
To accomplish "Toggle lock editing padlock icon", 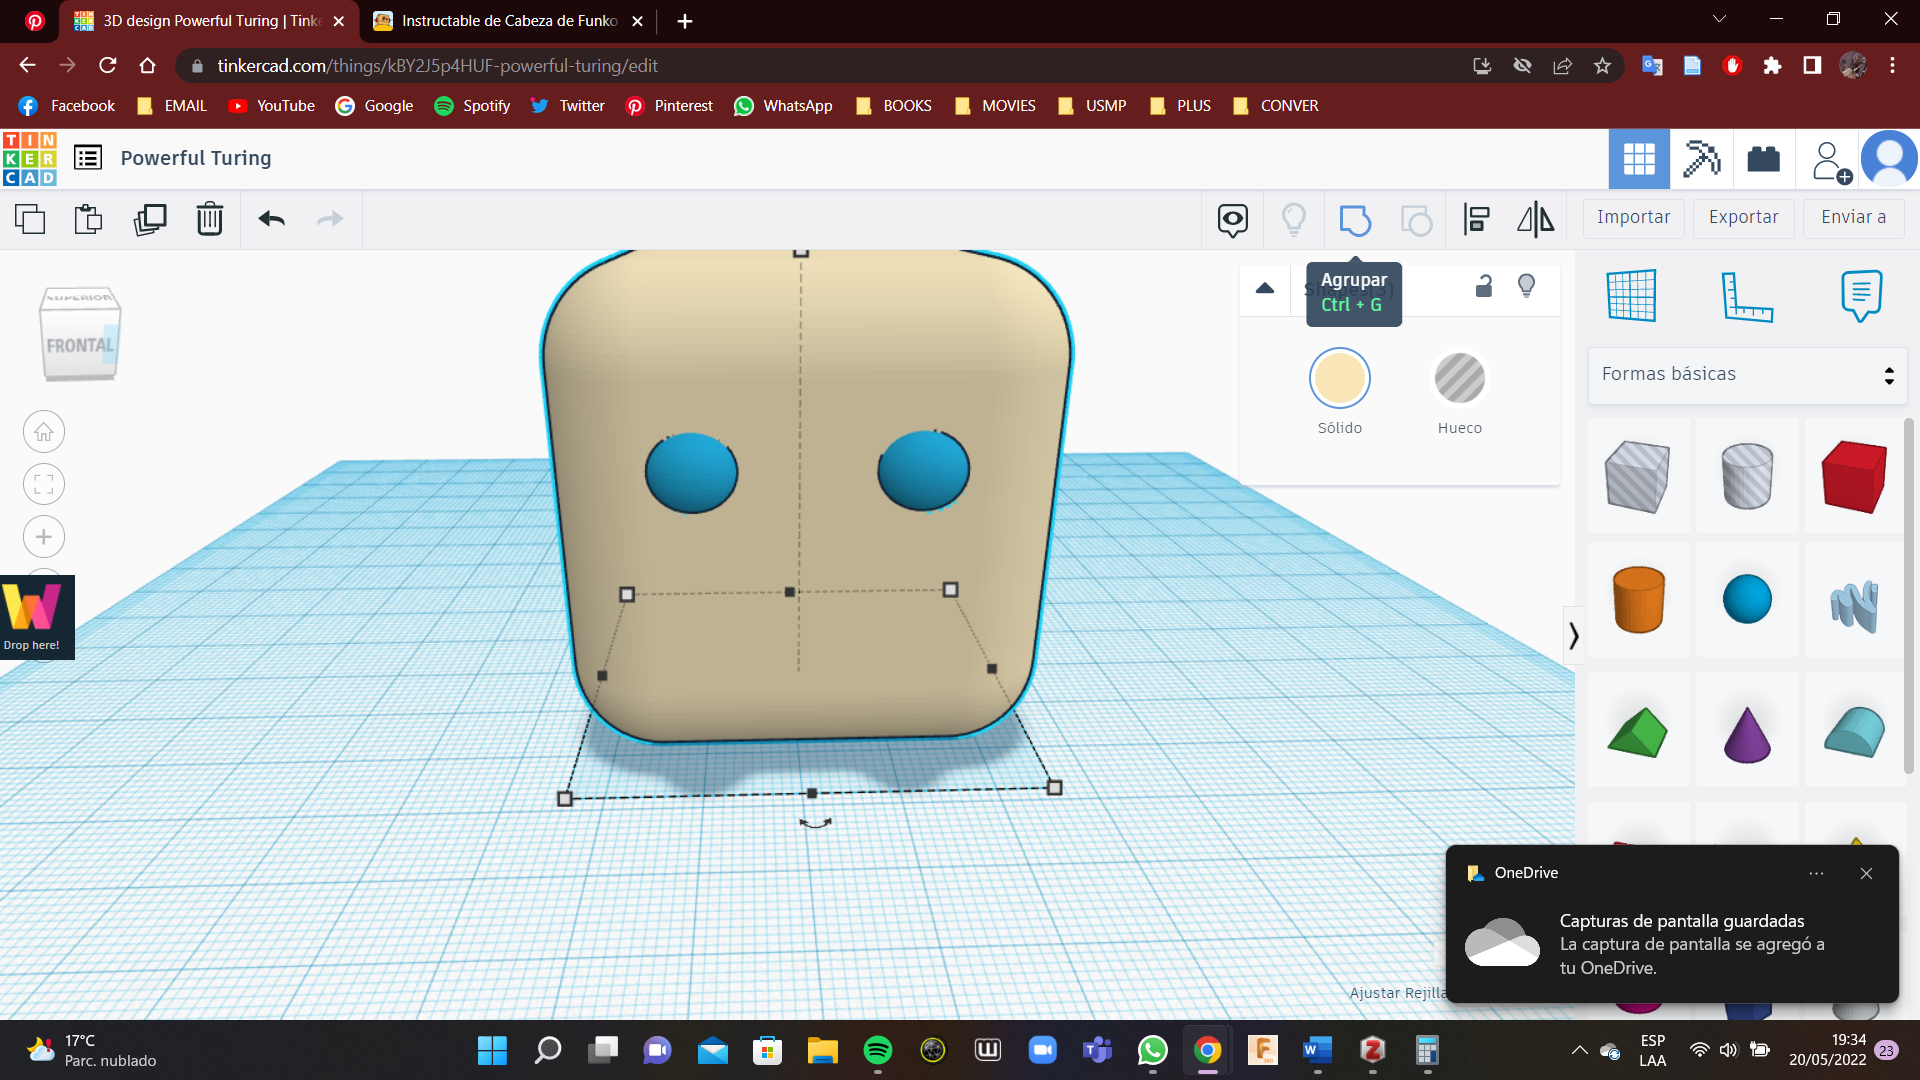I will coord(1484,287).
